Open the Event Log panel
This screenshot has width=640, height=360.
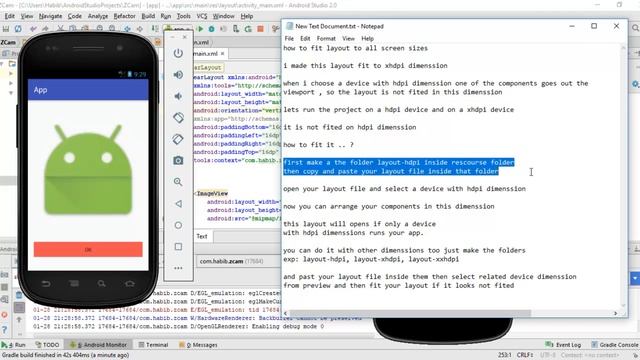coord(563,345)
